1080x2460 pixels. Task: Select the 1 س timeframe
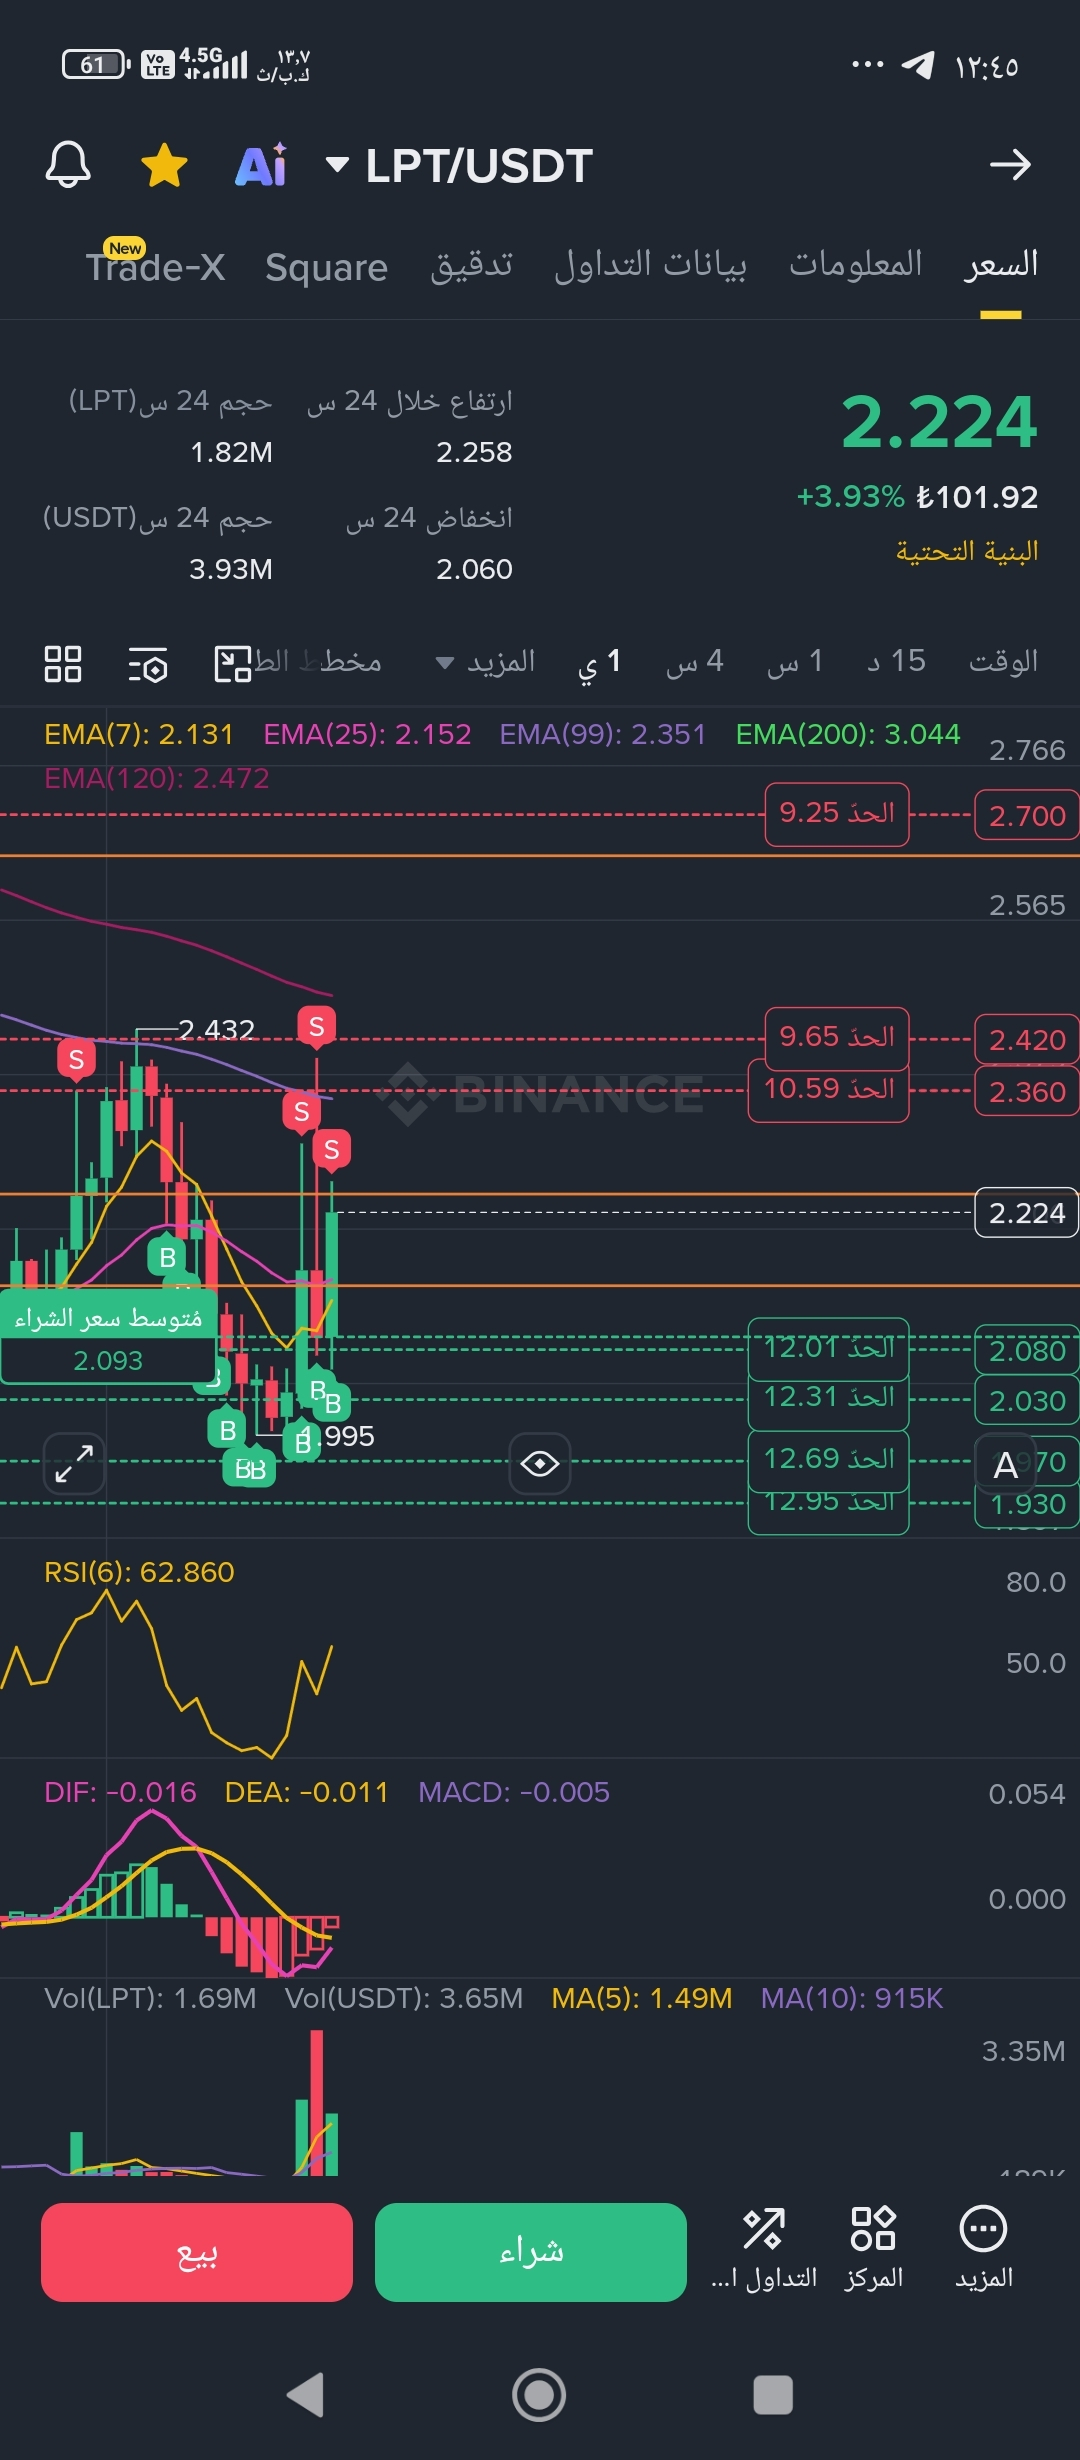(x=795, y=662)
